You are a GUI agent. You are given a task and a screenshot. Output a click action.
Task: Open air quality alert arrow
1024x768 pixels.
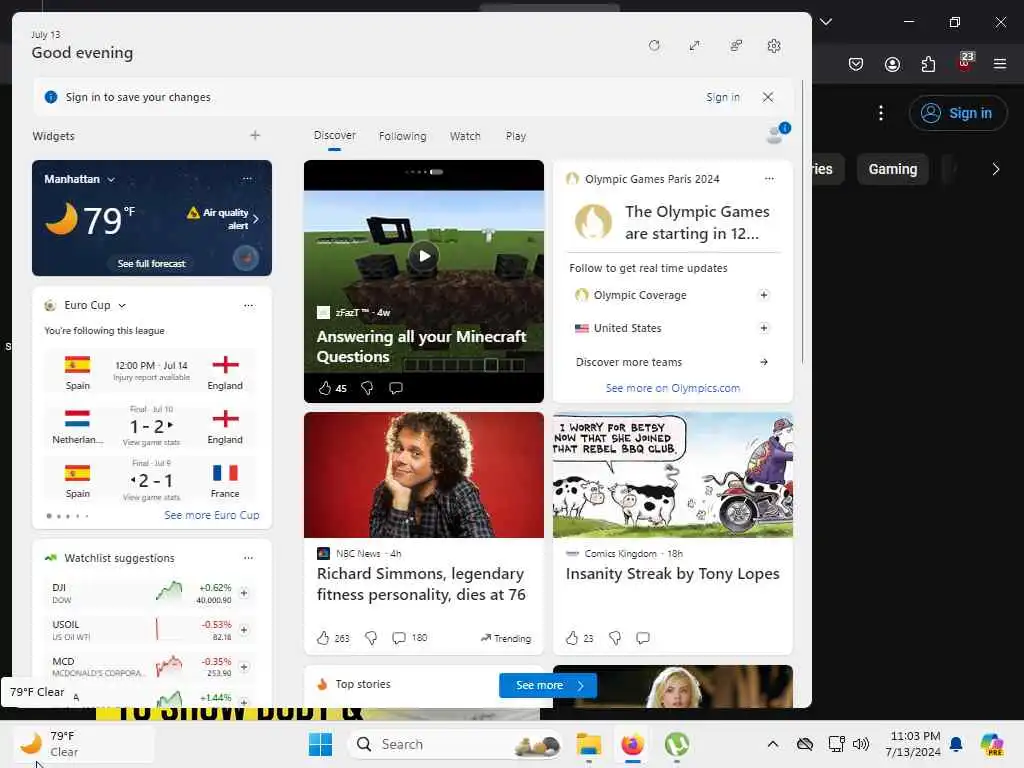click(x=255, y=219)
